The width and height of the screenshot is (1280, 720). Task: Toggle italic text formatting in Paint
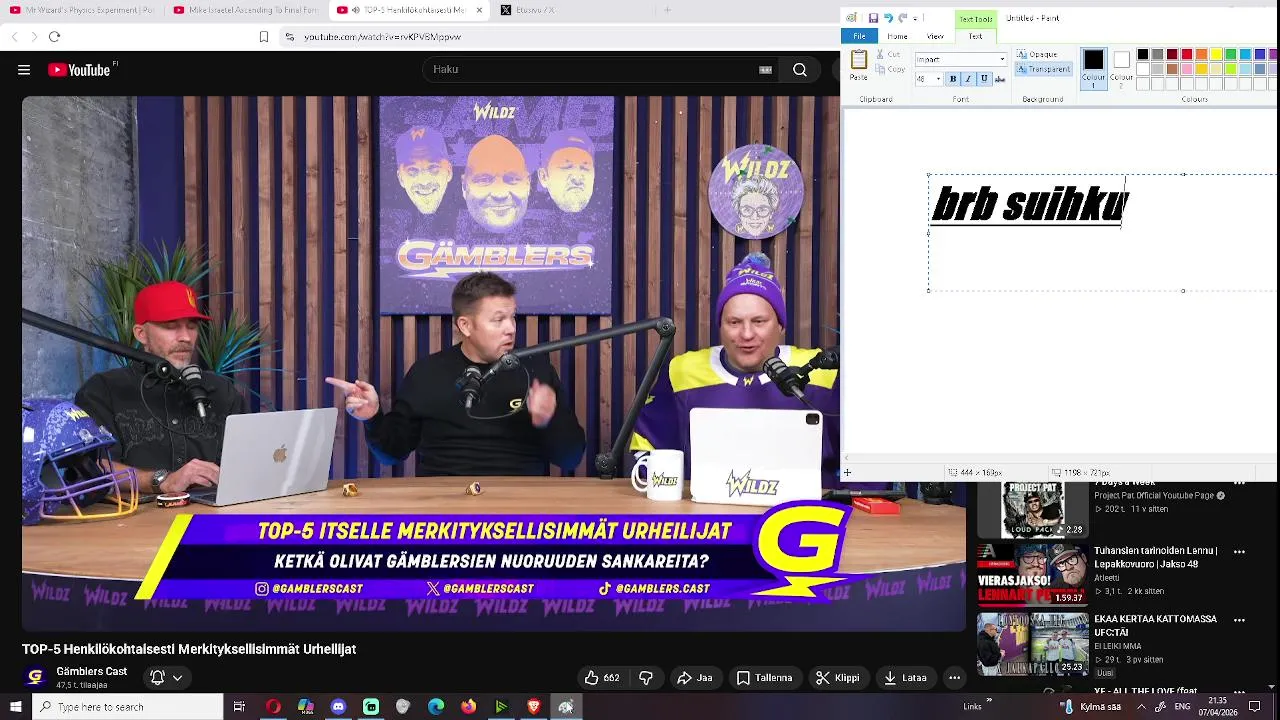click(x=968, y=79)
